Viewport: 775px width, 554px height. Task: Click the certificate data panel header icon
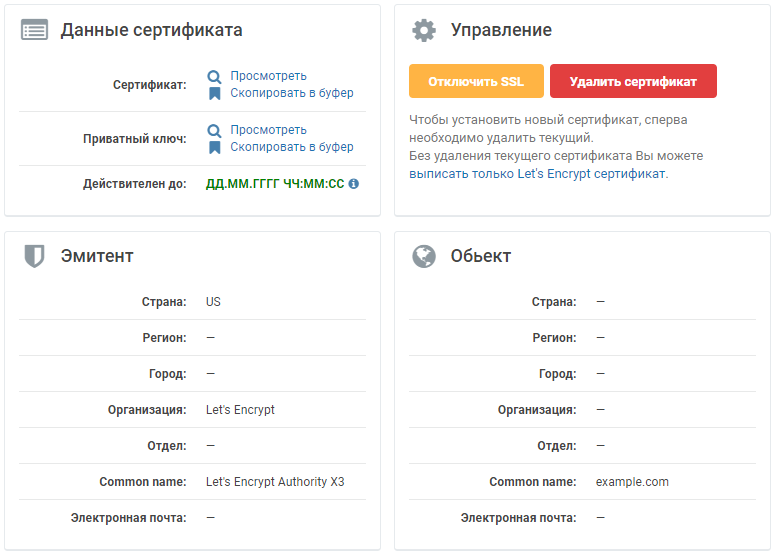(34, 30)
